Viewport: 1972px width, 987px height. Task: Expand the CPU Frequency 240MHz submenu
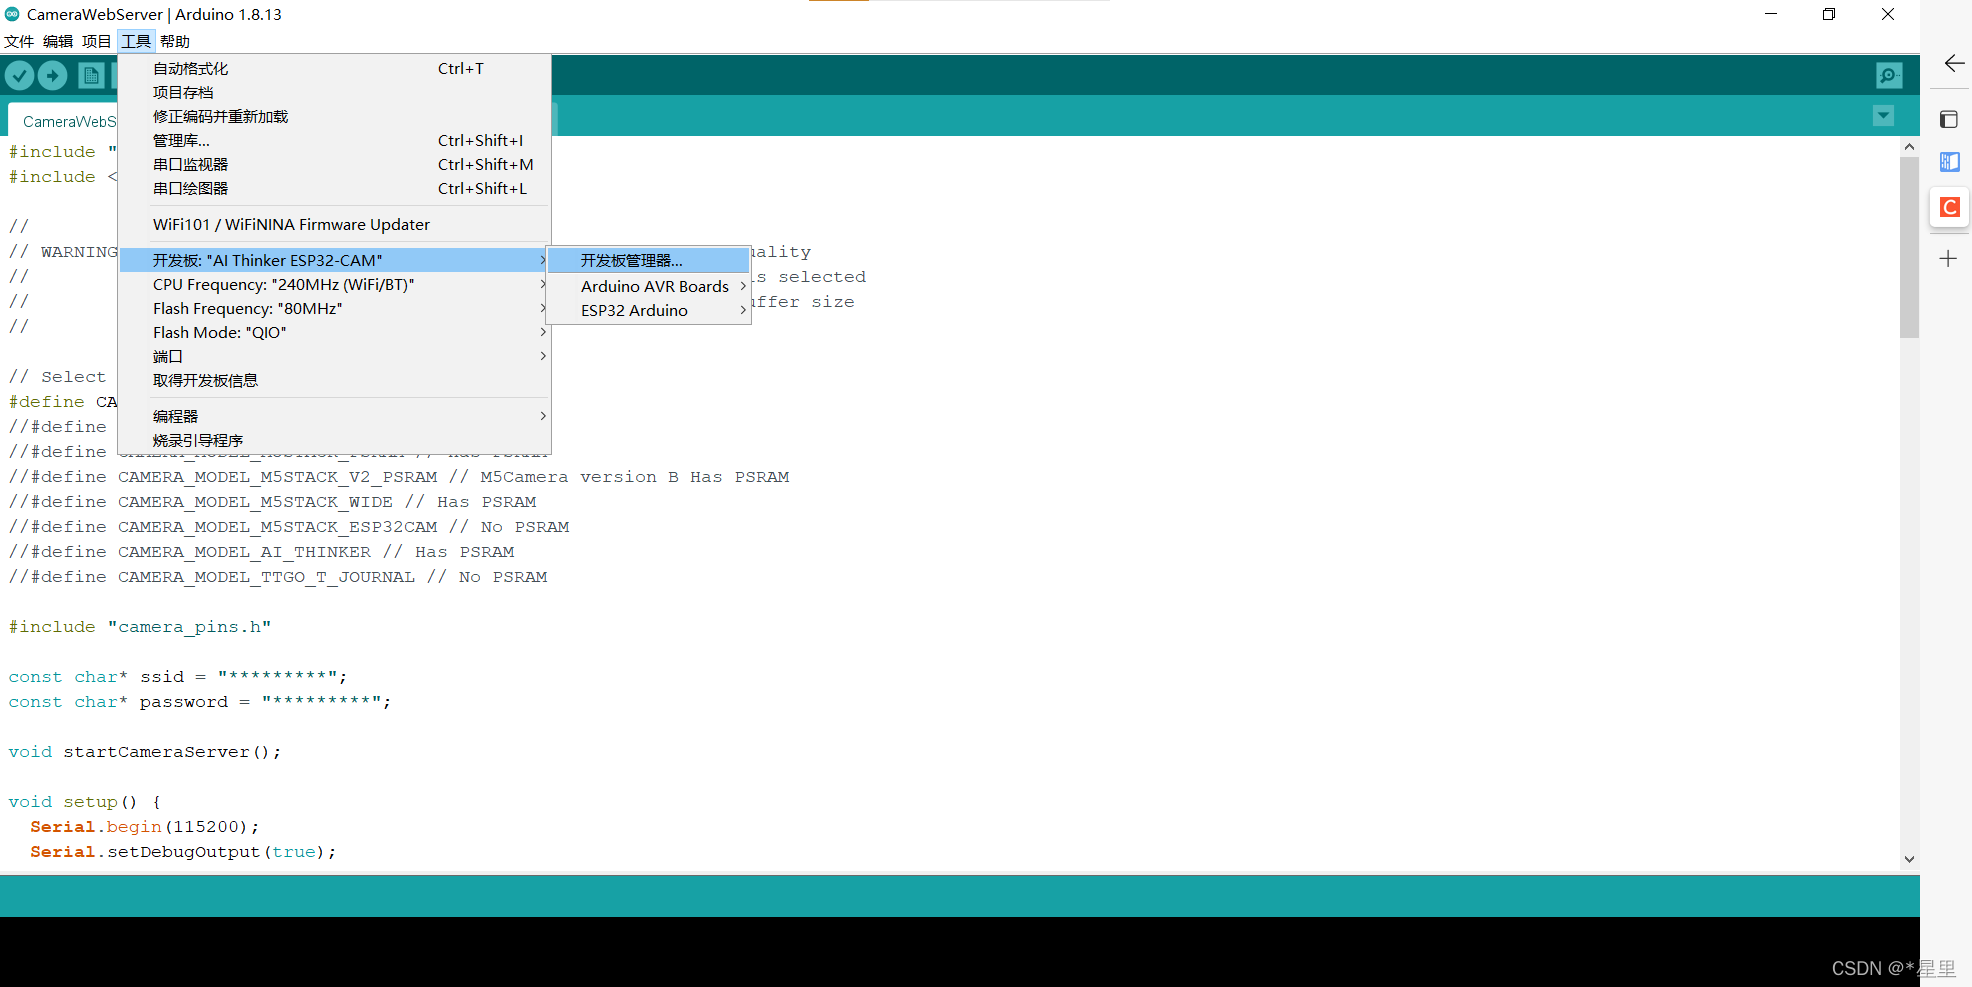tap(334, 285)
